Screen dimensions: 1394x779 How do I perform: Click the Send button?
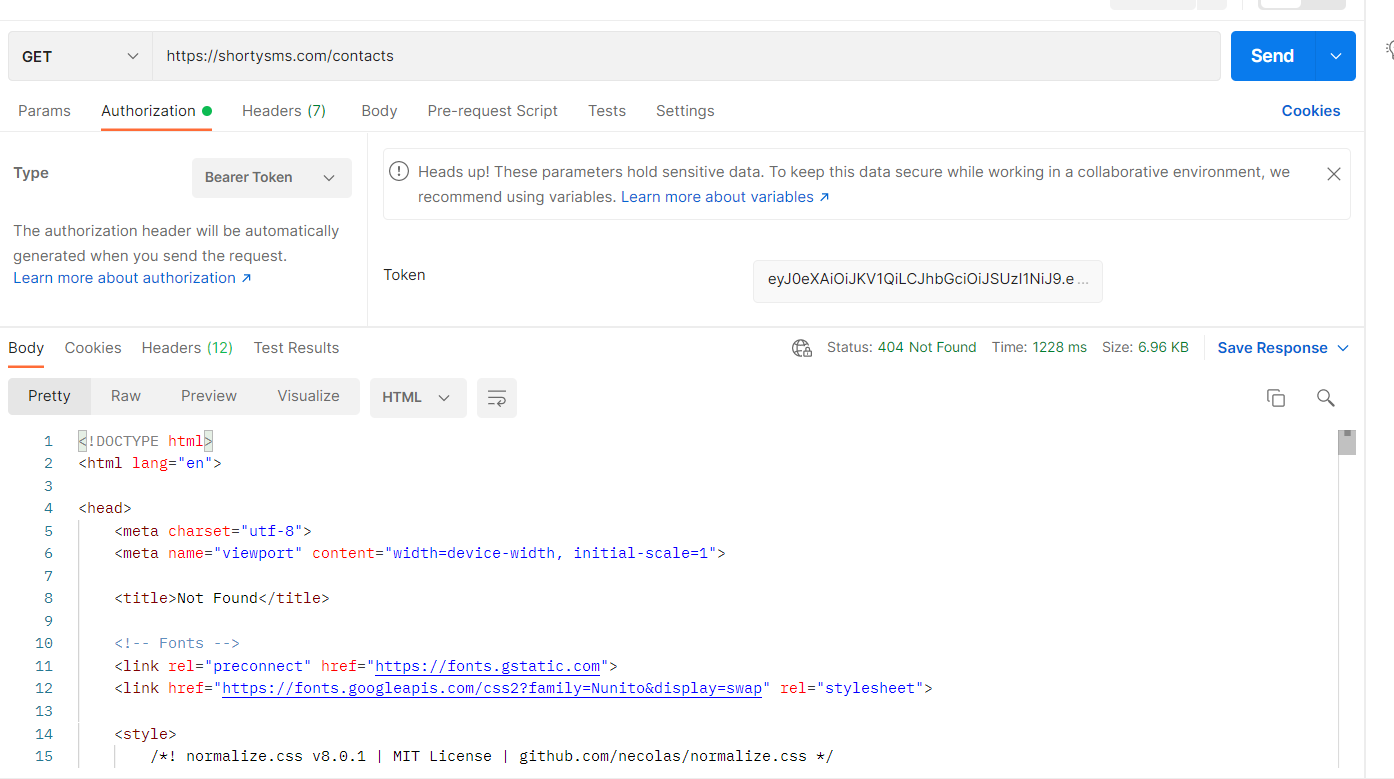(1273, 56)
